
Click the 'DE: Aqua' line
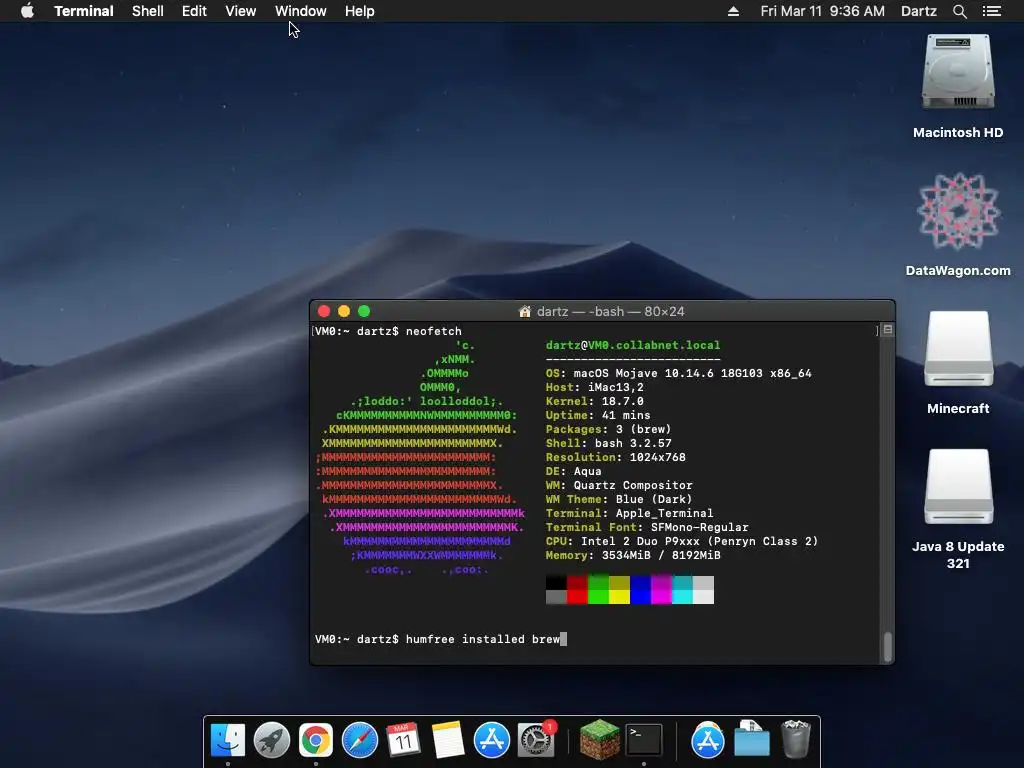click(x=573, y=472)
